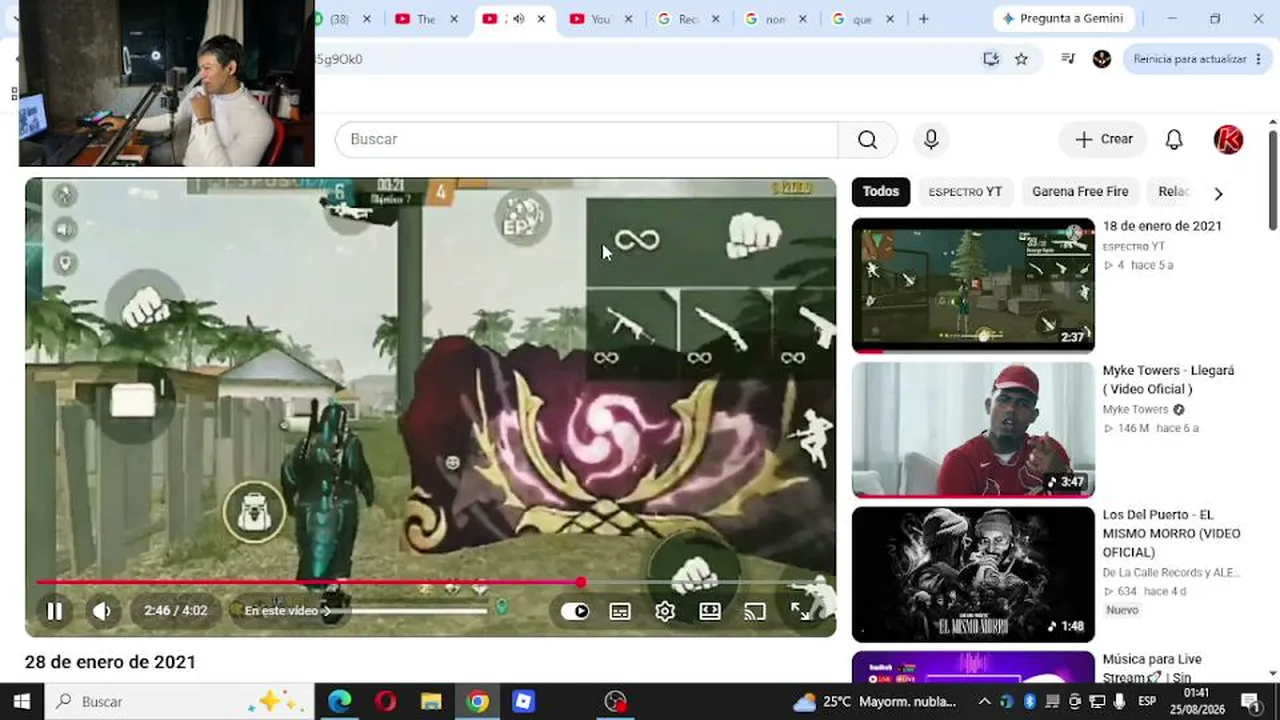This screenshot has height=720, width=1280.
Task: Open Opera browser from the taskbar
Action: tap(385, 702)
